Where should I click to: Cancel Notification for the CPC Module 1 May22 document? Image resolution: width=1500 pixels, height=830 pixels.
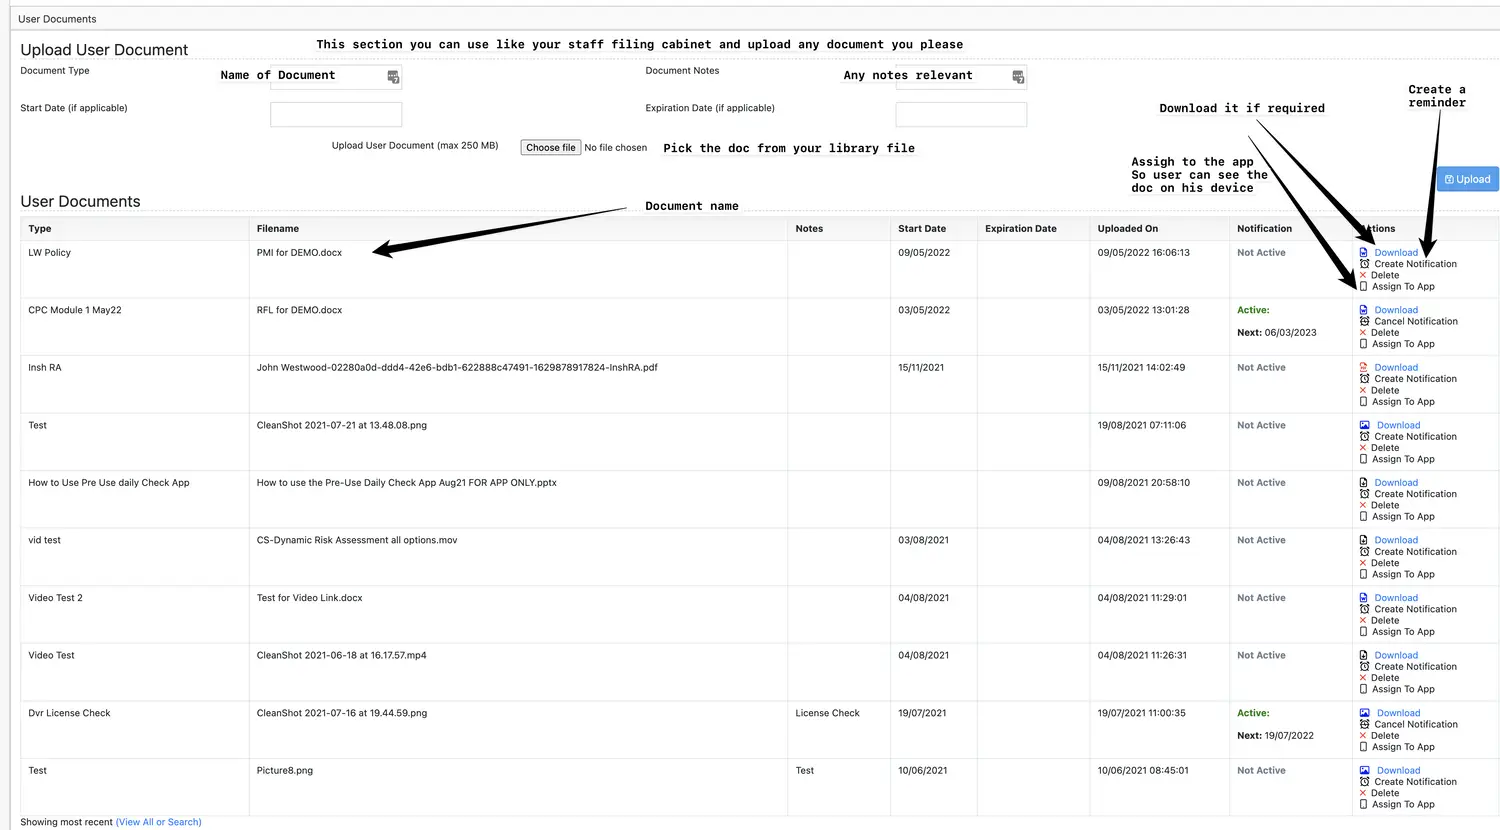coord(1415,322)
